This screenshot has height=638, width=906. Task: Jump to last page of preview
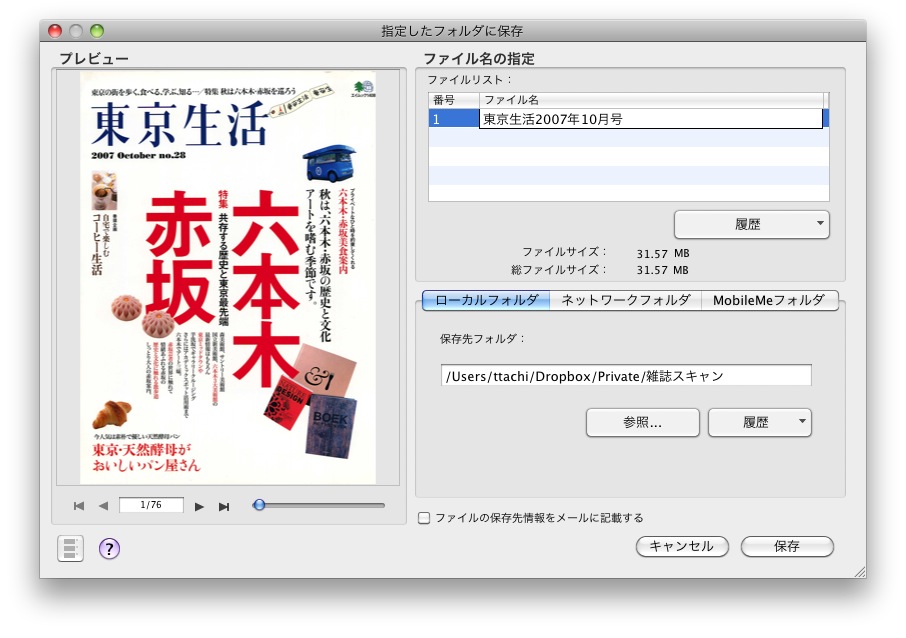click(x=224, y=507)
